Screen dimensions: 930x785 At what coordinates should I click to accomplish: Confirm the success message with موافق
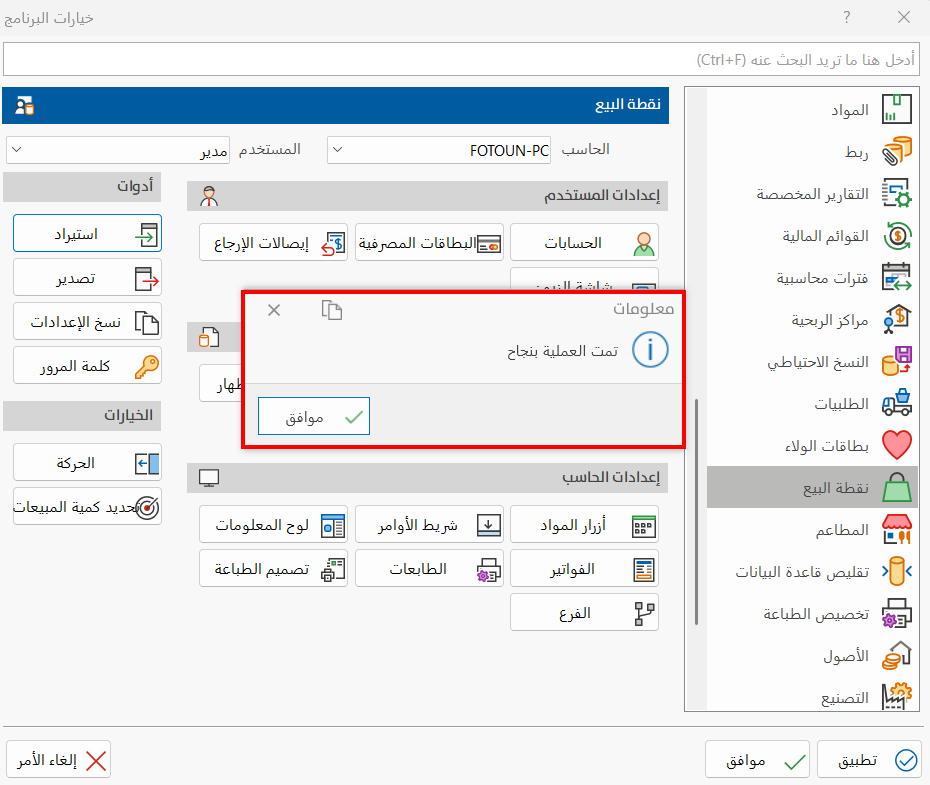313,416
